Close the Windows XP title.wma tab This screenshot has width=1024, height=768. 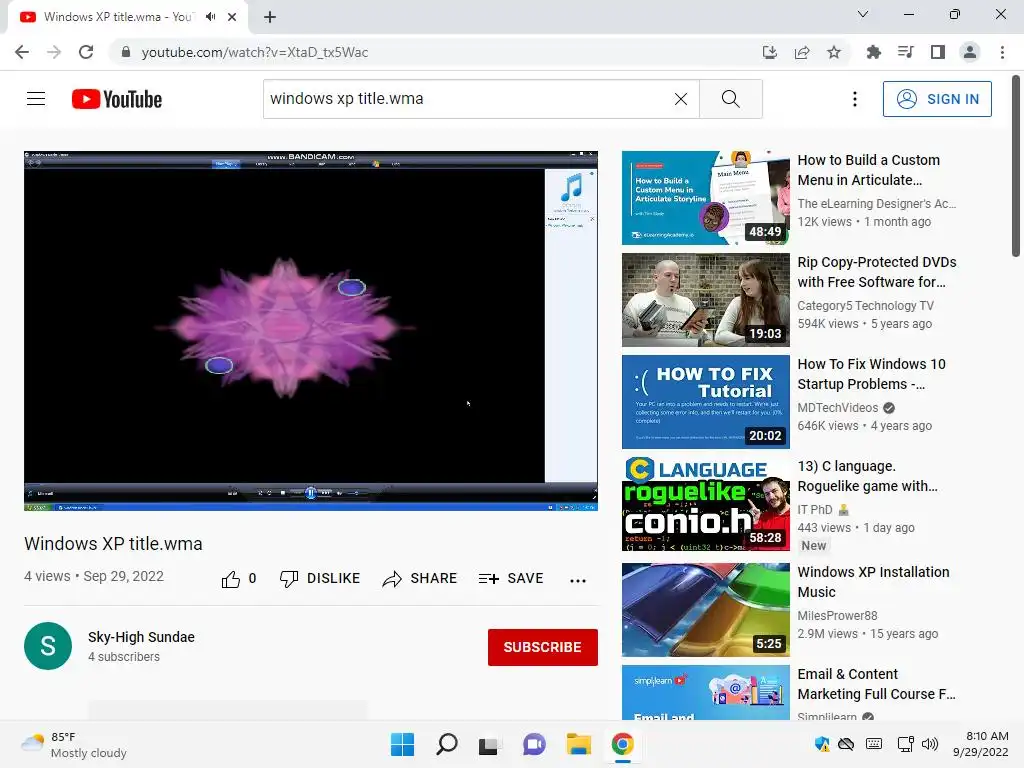pyautogui.click(x=232, y=17)
